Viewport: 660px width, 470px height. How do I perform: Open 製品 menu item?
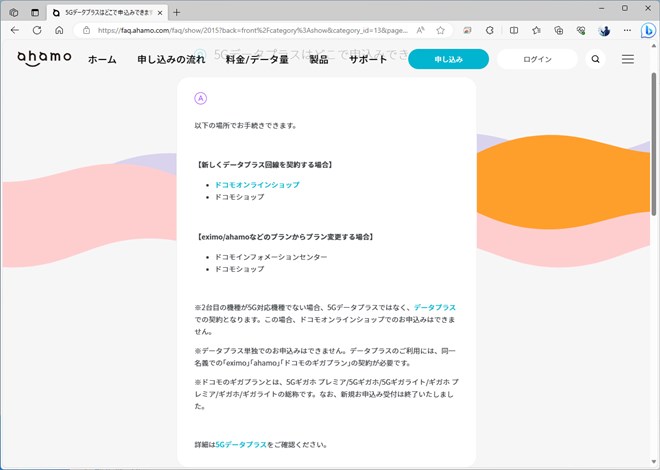[319, 60]
